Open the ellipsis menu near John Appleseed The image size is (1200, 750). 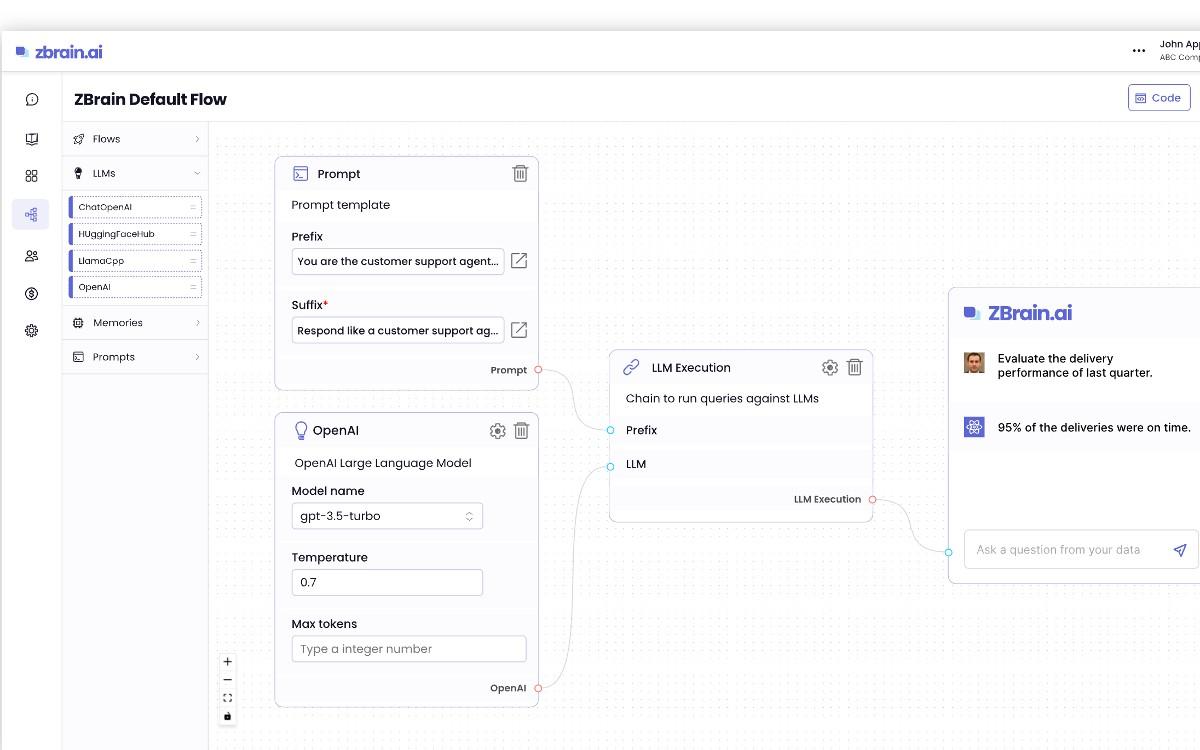click(x=1138, y=50)
